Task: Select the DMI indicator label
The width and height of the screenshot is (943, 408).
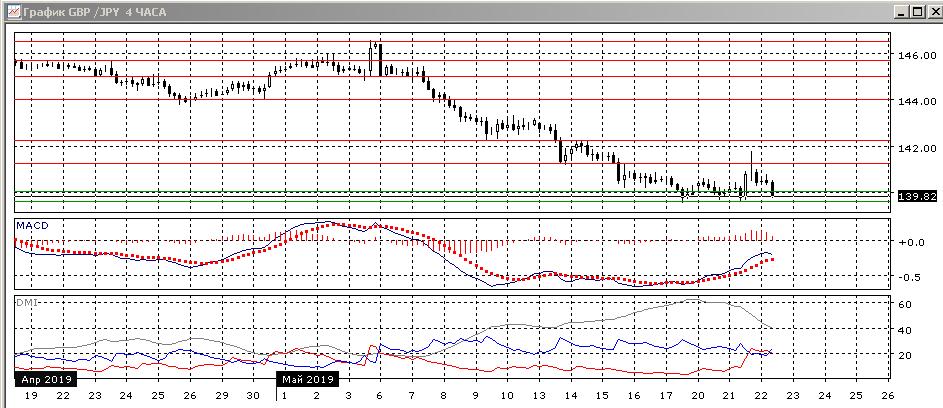Action: (26, 301)
